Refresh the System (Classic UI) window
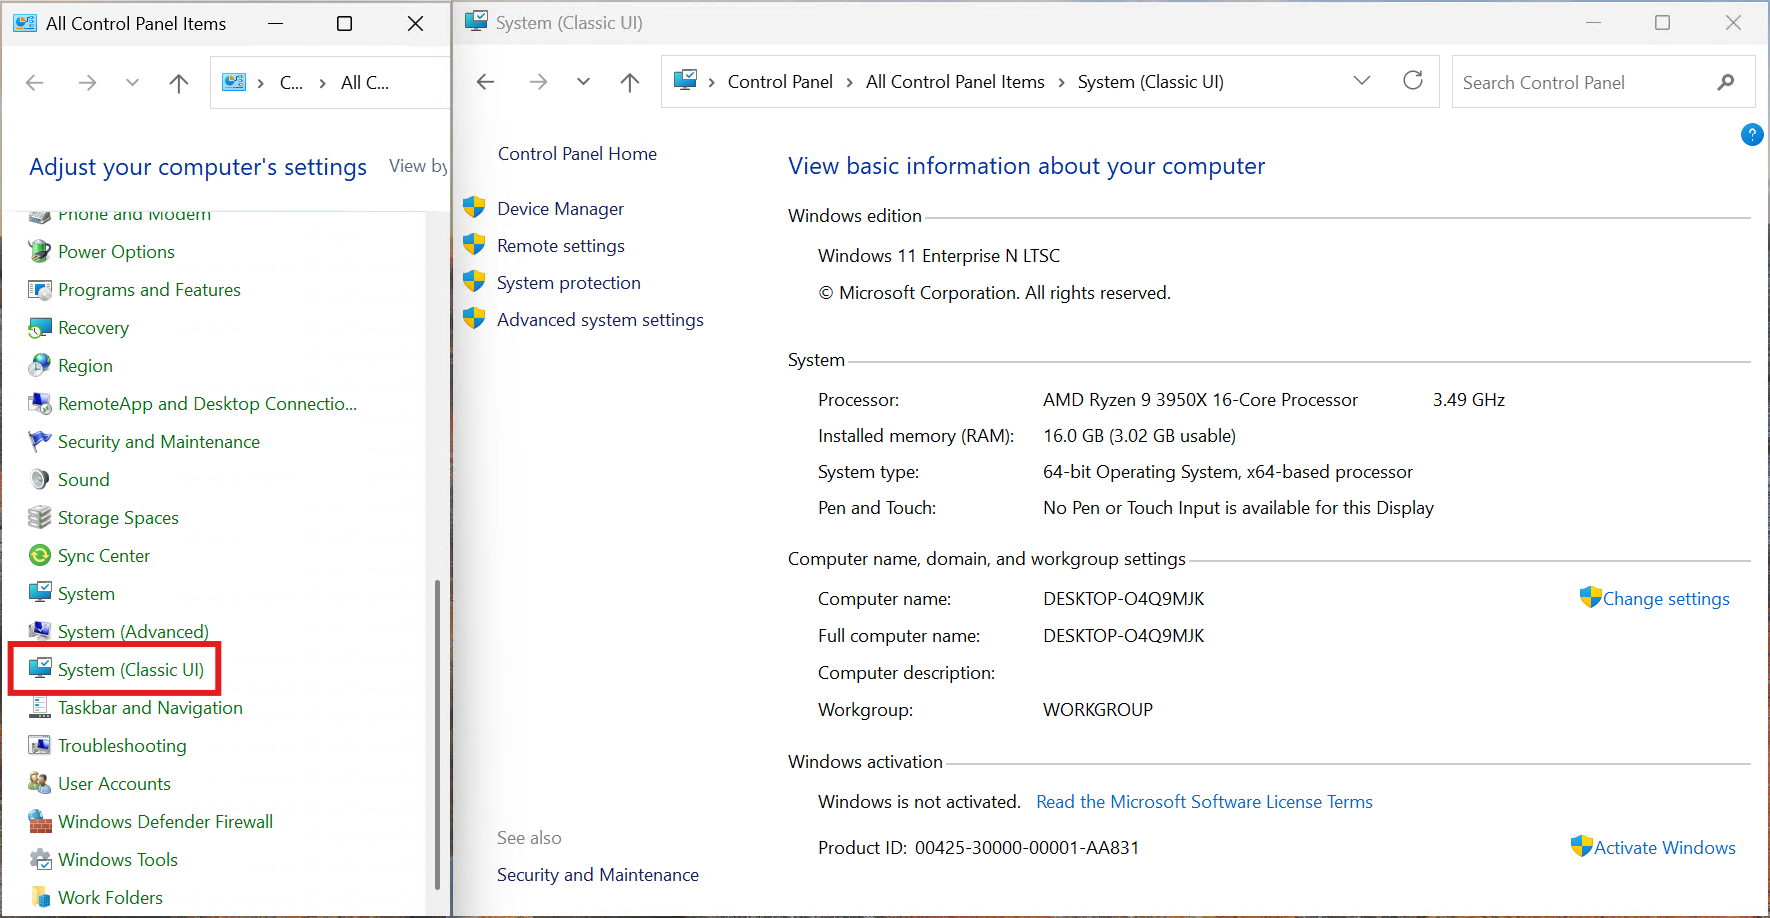This screenshot has height=918, width=1770. [x=1413, y=81]
